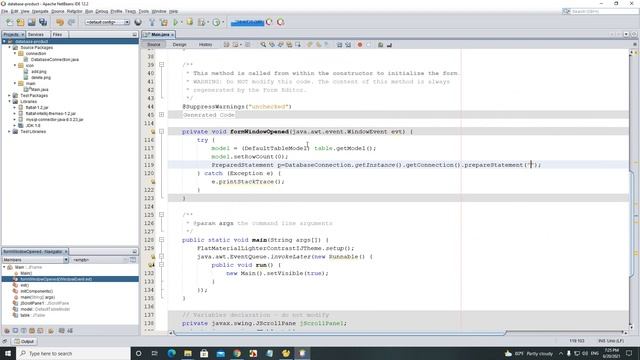Click the Comment lines editor icon

tap(380, 44)
